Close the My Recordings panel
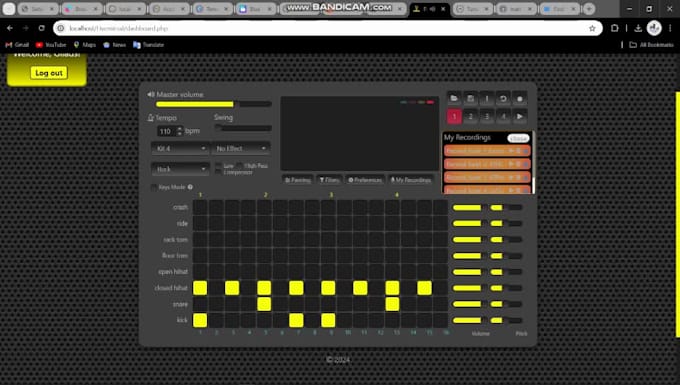 [x=518, y=138]
